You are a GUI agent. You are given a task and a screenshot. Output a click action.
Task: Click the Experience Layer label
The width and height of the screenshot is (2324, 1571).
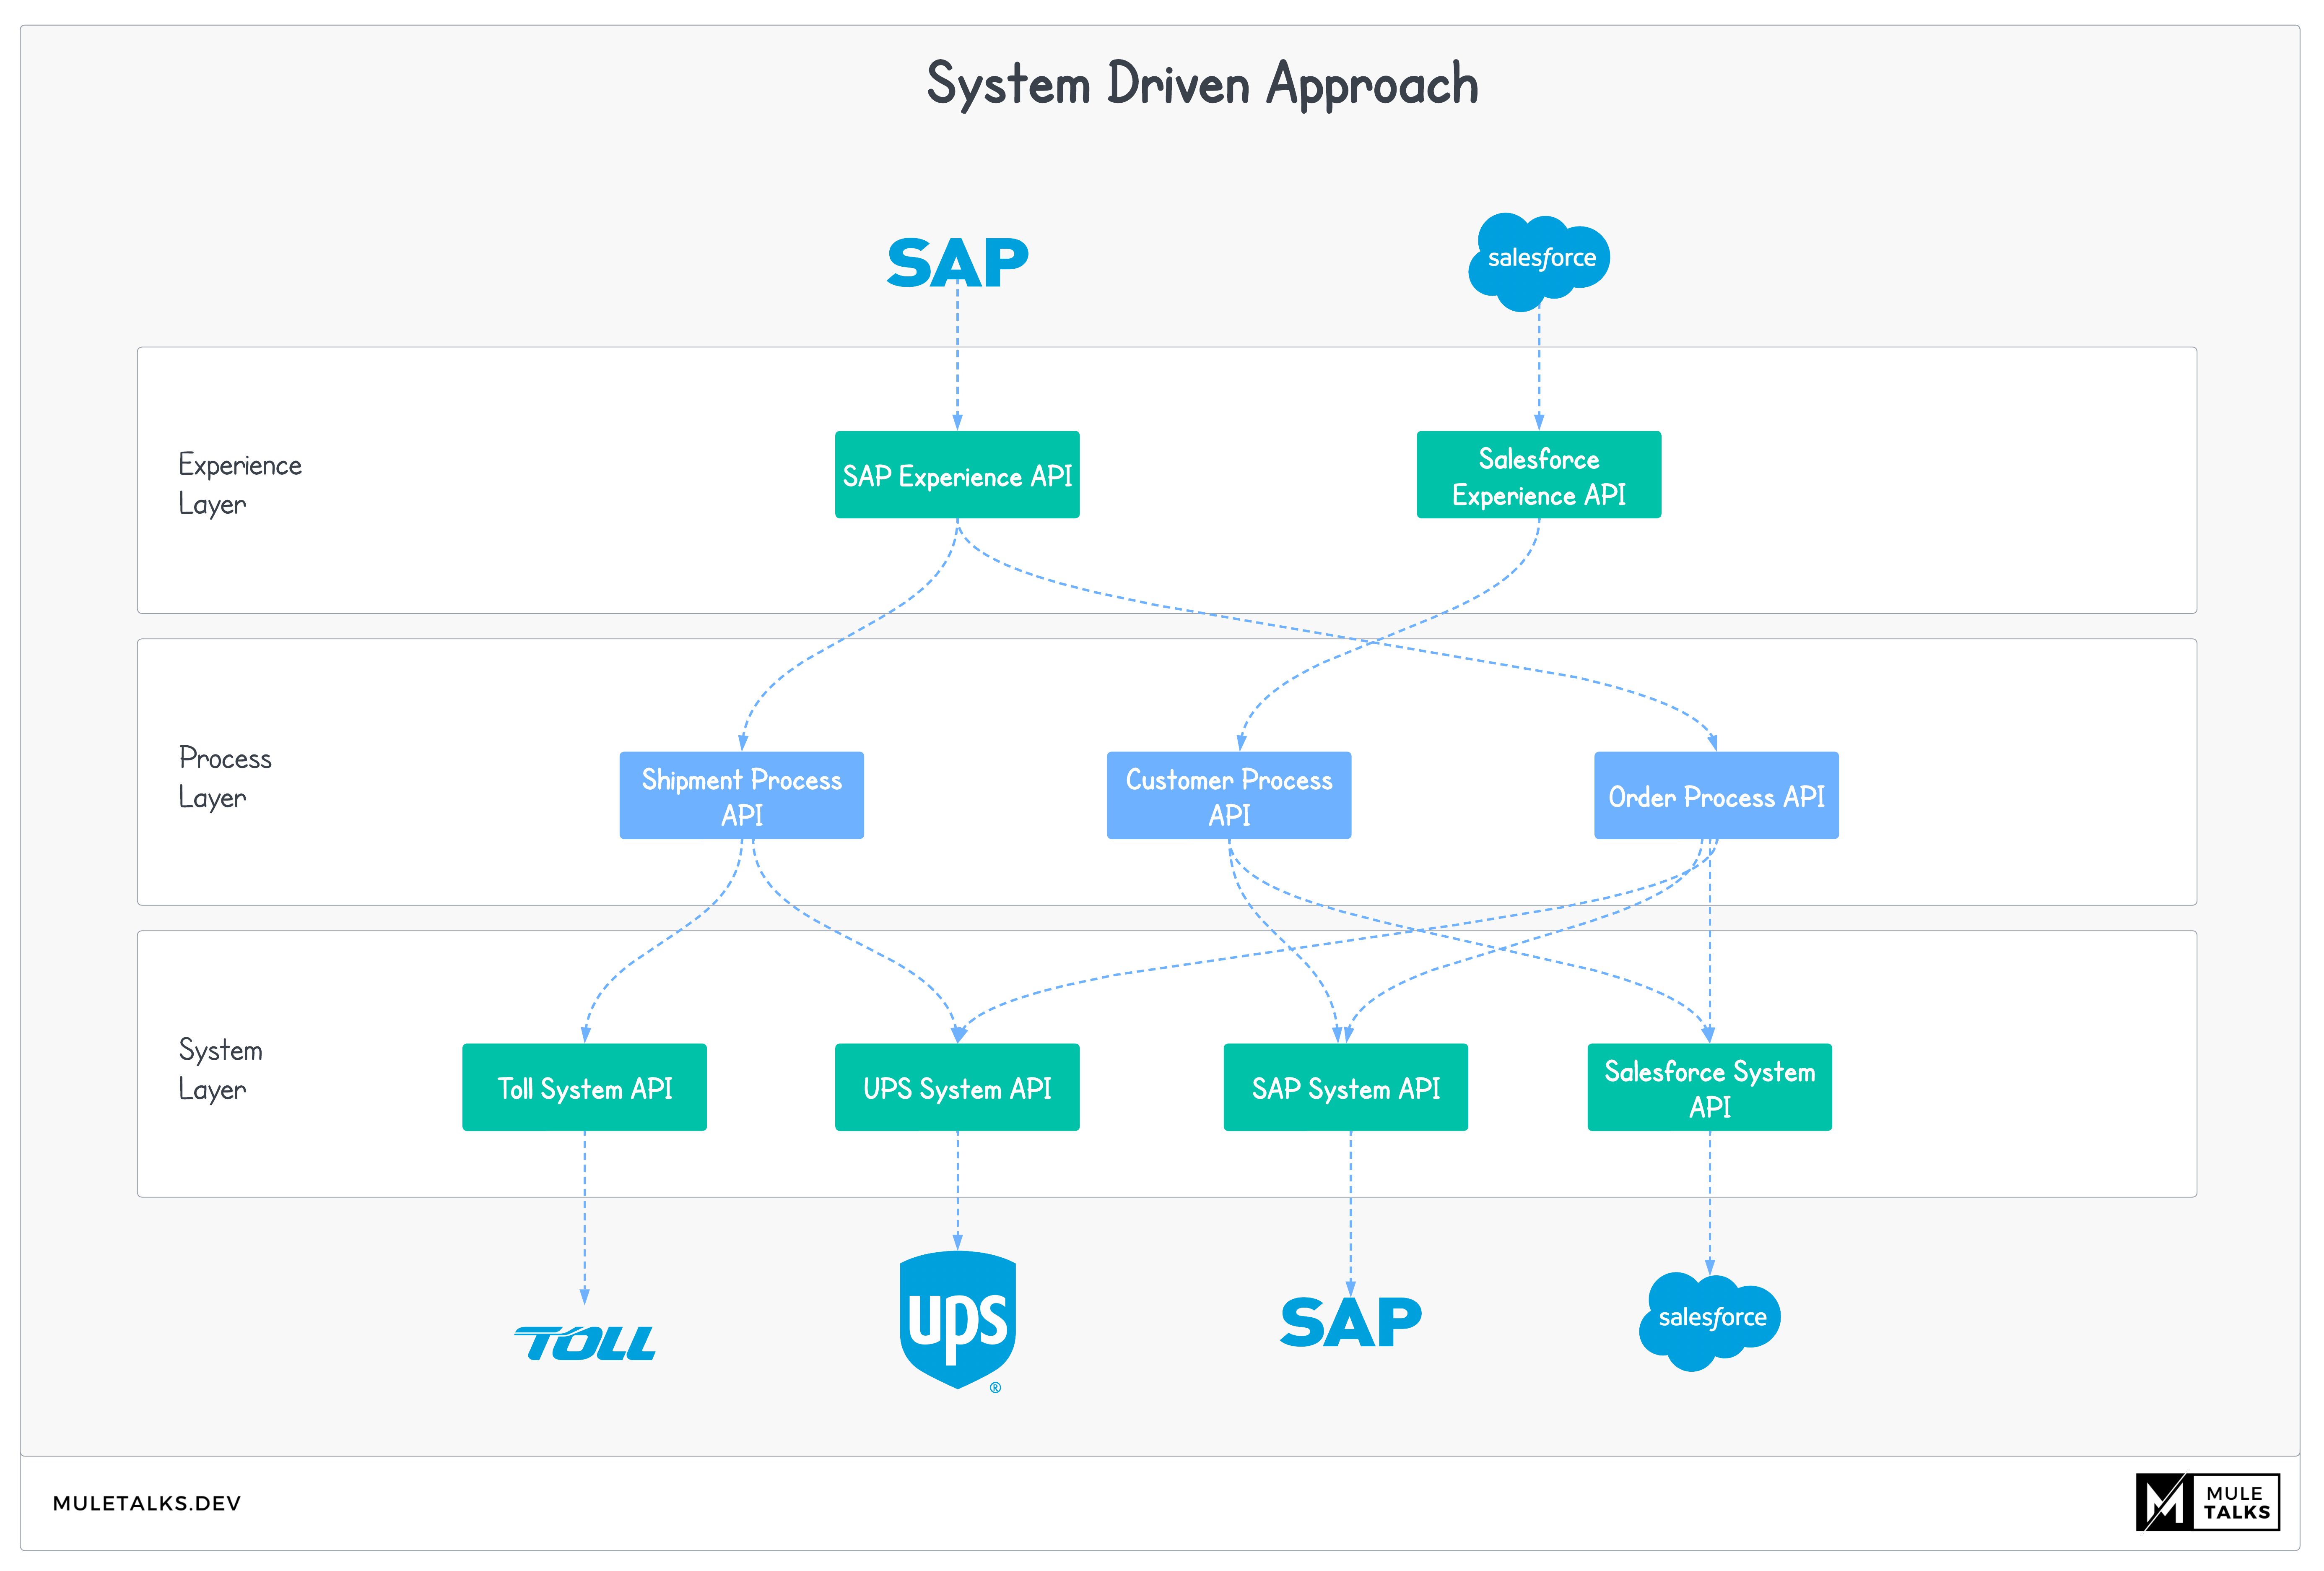point(239,484)
